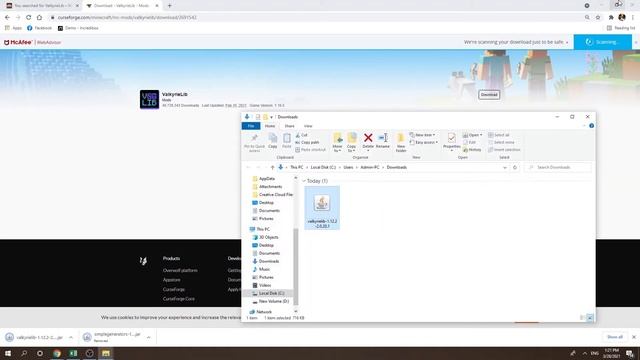
Task: Select Creative Cloud Files in navigation pane
Action: point(273,195)
